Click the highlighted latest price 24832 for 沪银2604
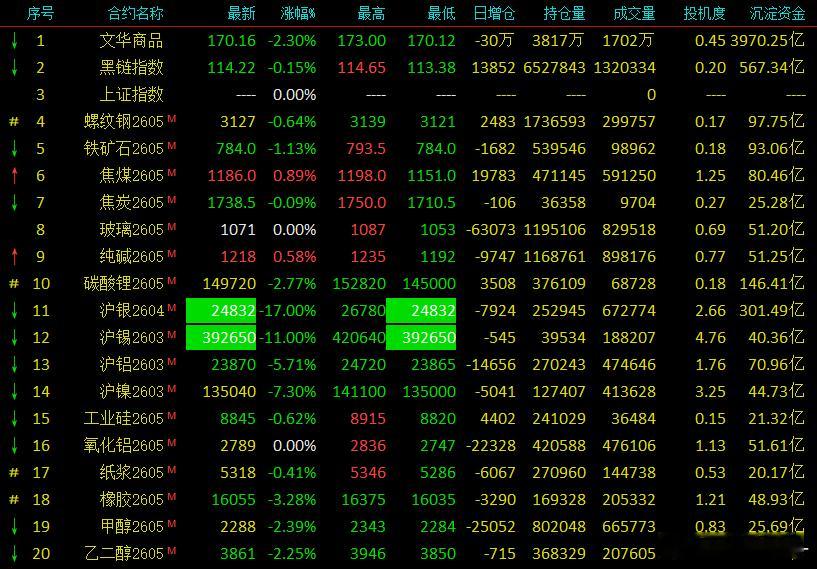This screenshot has height=569, width=817. coord(221,311)
